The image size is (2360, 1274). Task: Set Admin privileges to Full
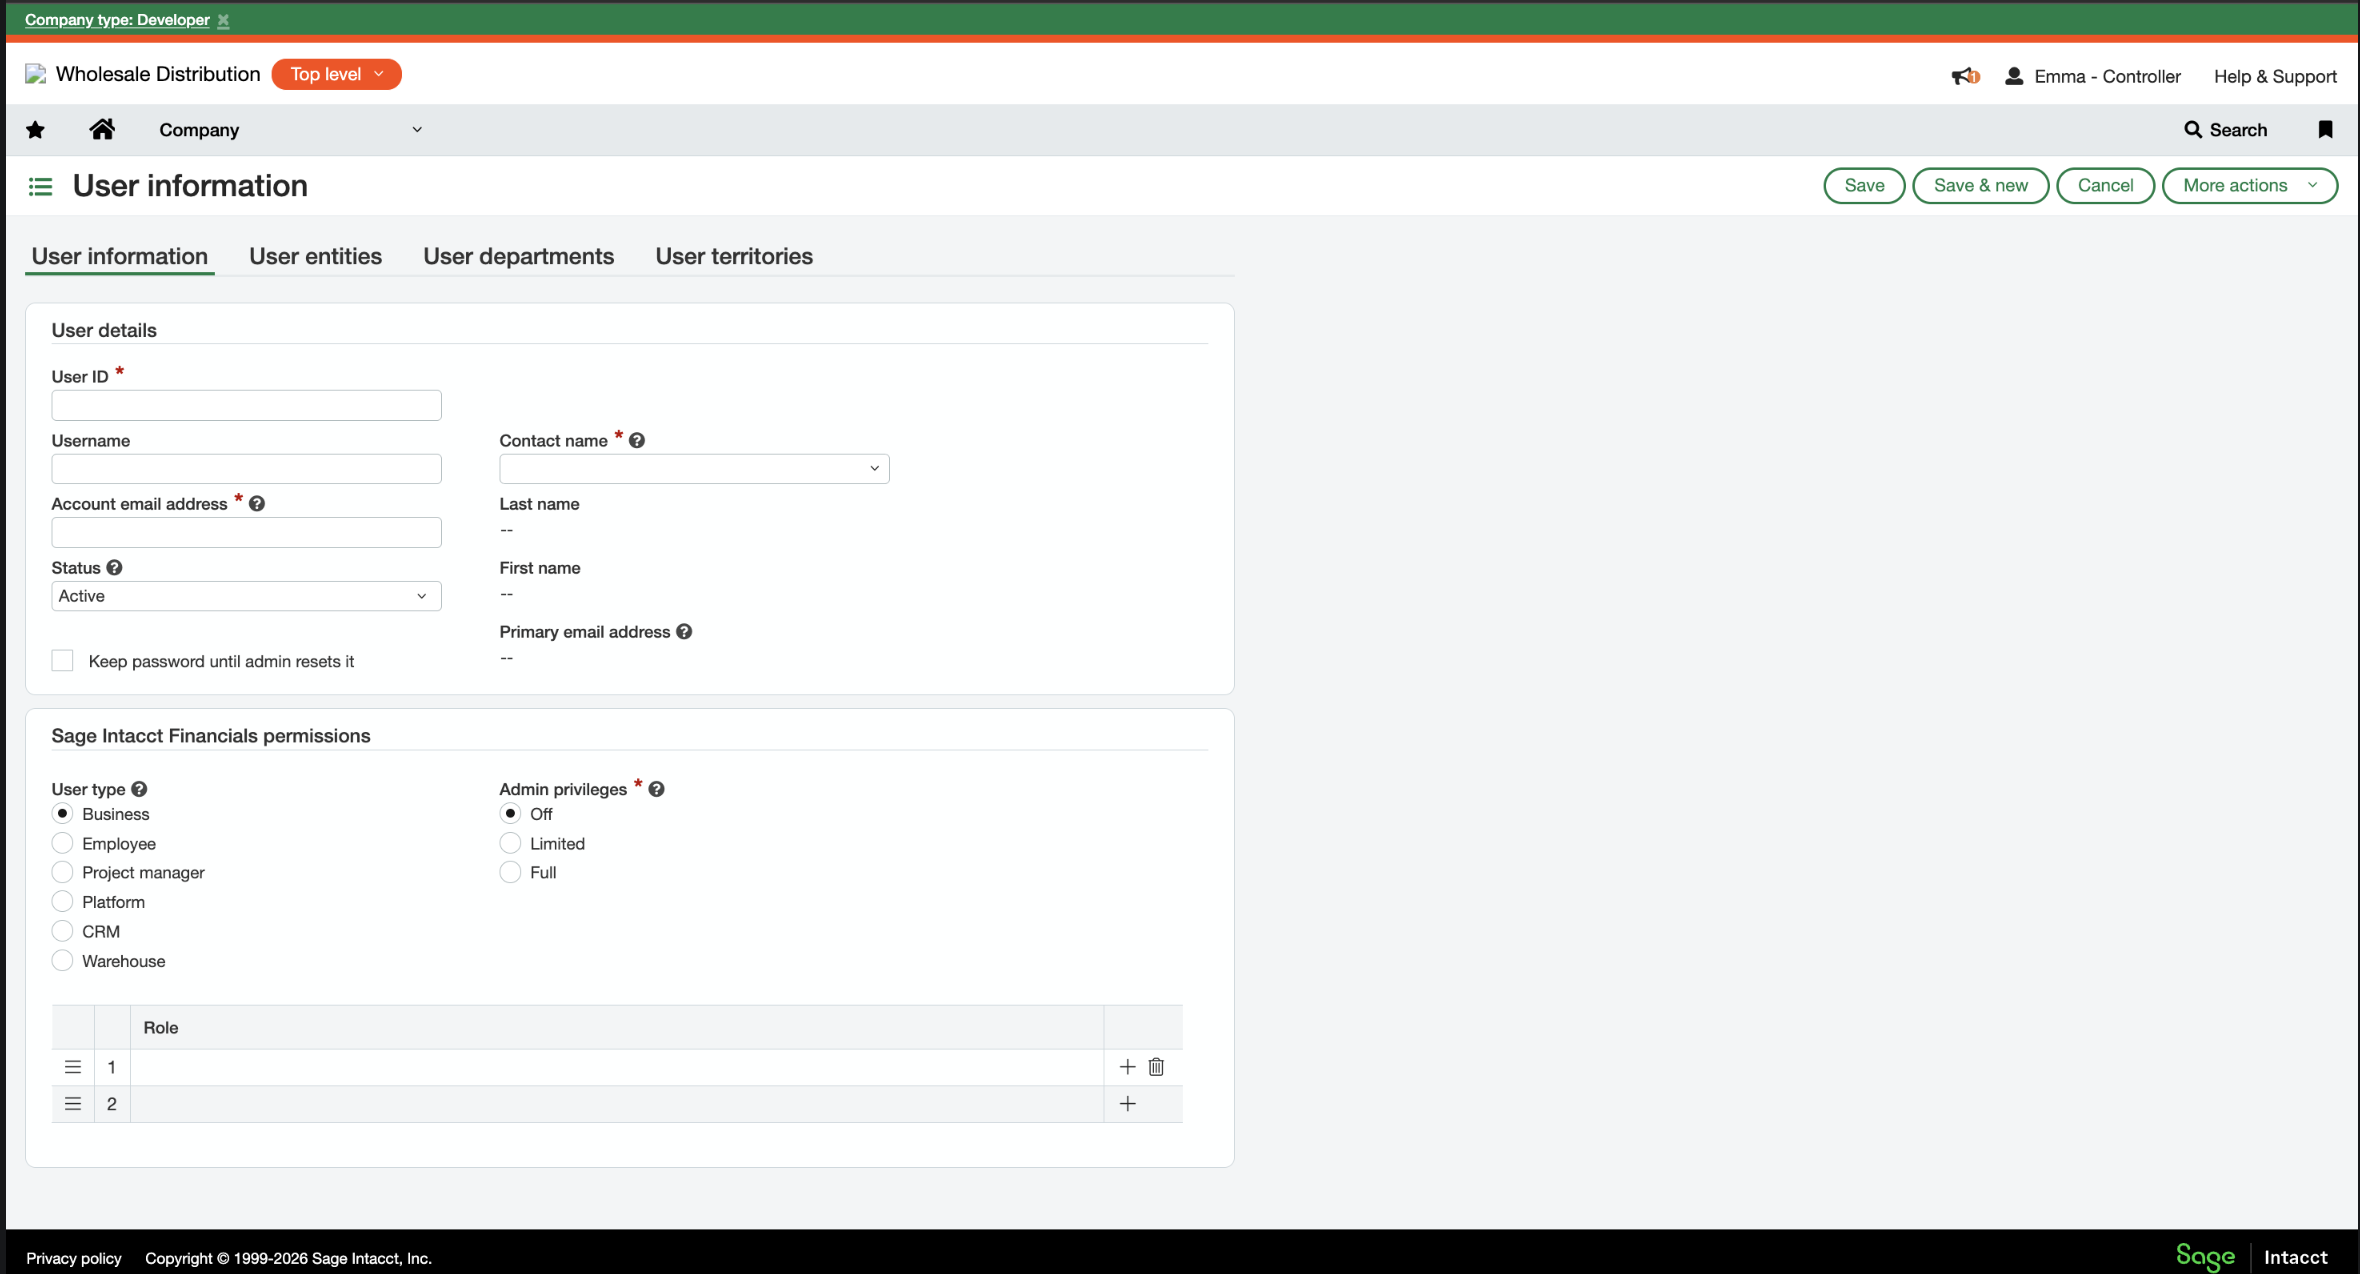pyautogui.click(x=510, y=872)
